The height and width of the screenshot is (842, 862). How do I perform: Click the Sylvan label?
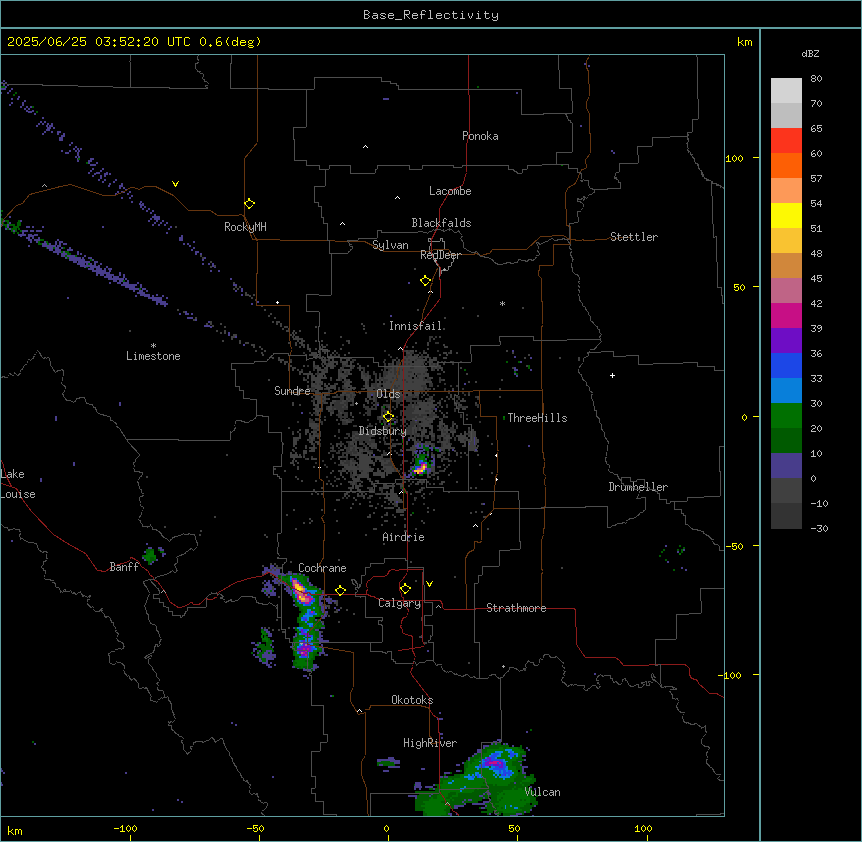pos(390,245)
